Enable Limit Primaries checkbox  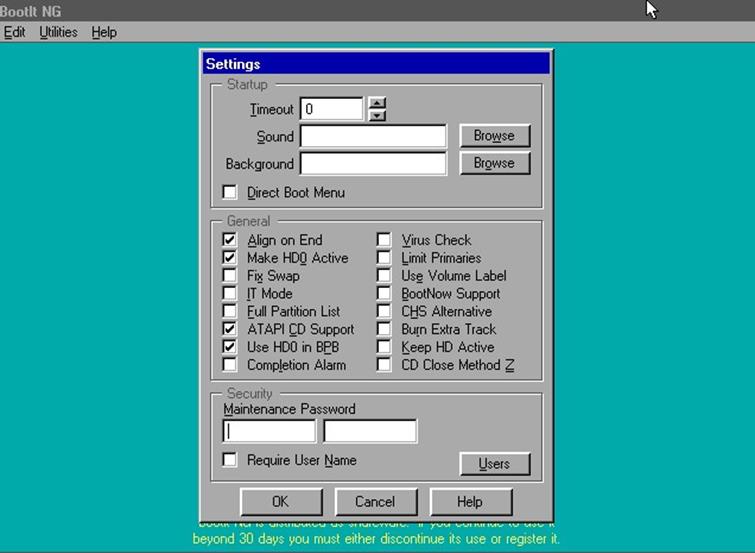(x=384, y=257)
